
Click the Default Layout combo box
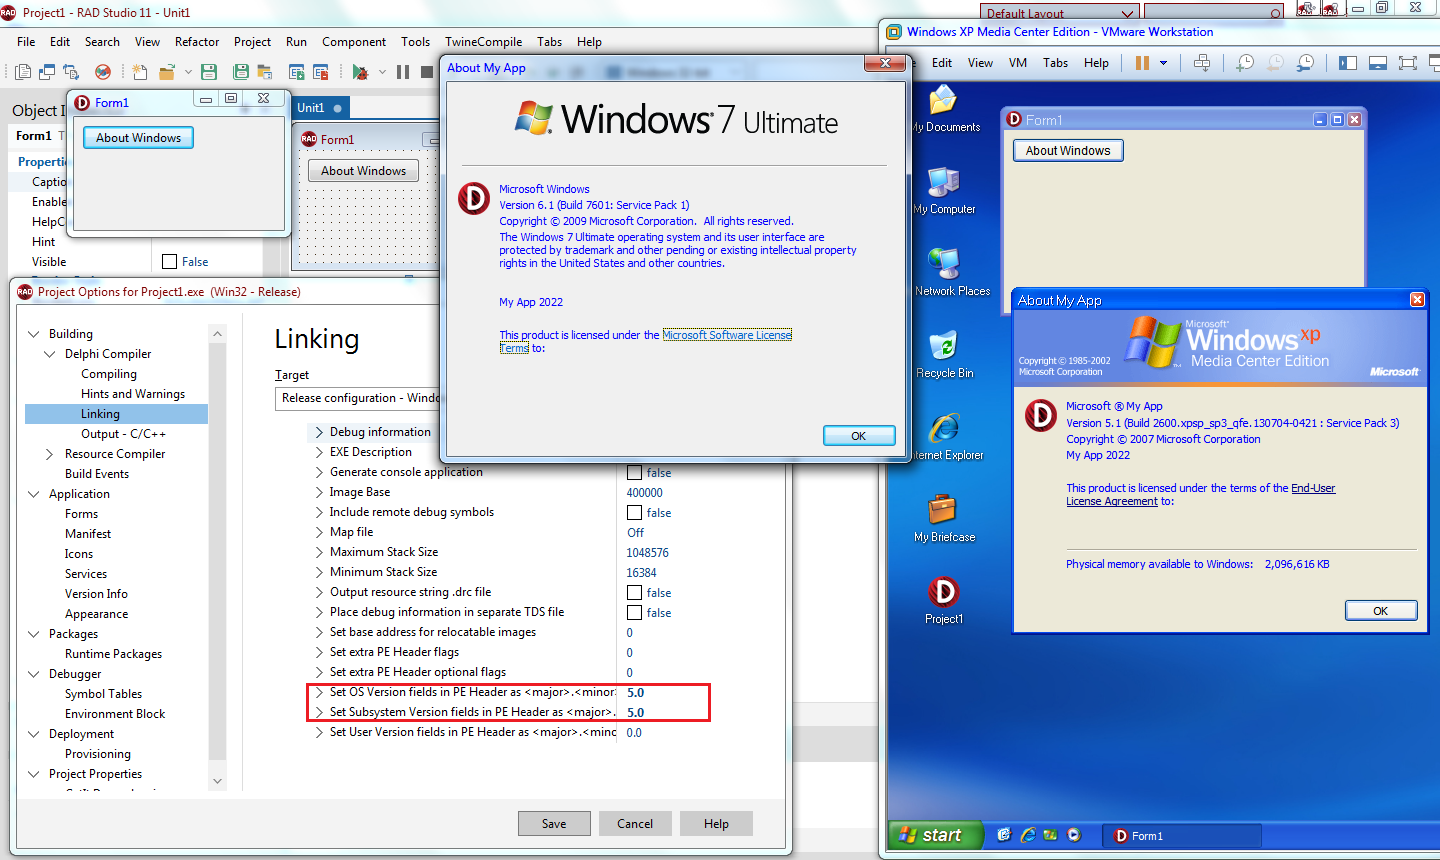1059,13
